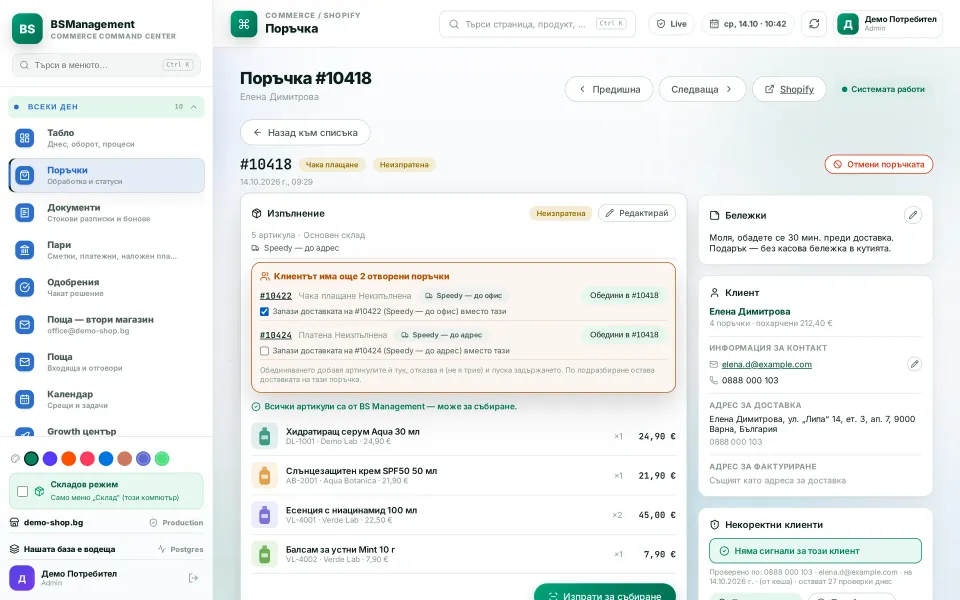
Task: Go to the Следваща order
Action: pos(702,89)
